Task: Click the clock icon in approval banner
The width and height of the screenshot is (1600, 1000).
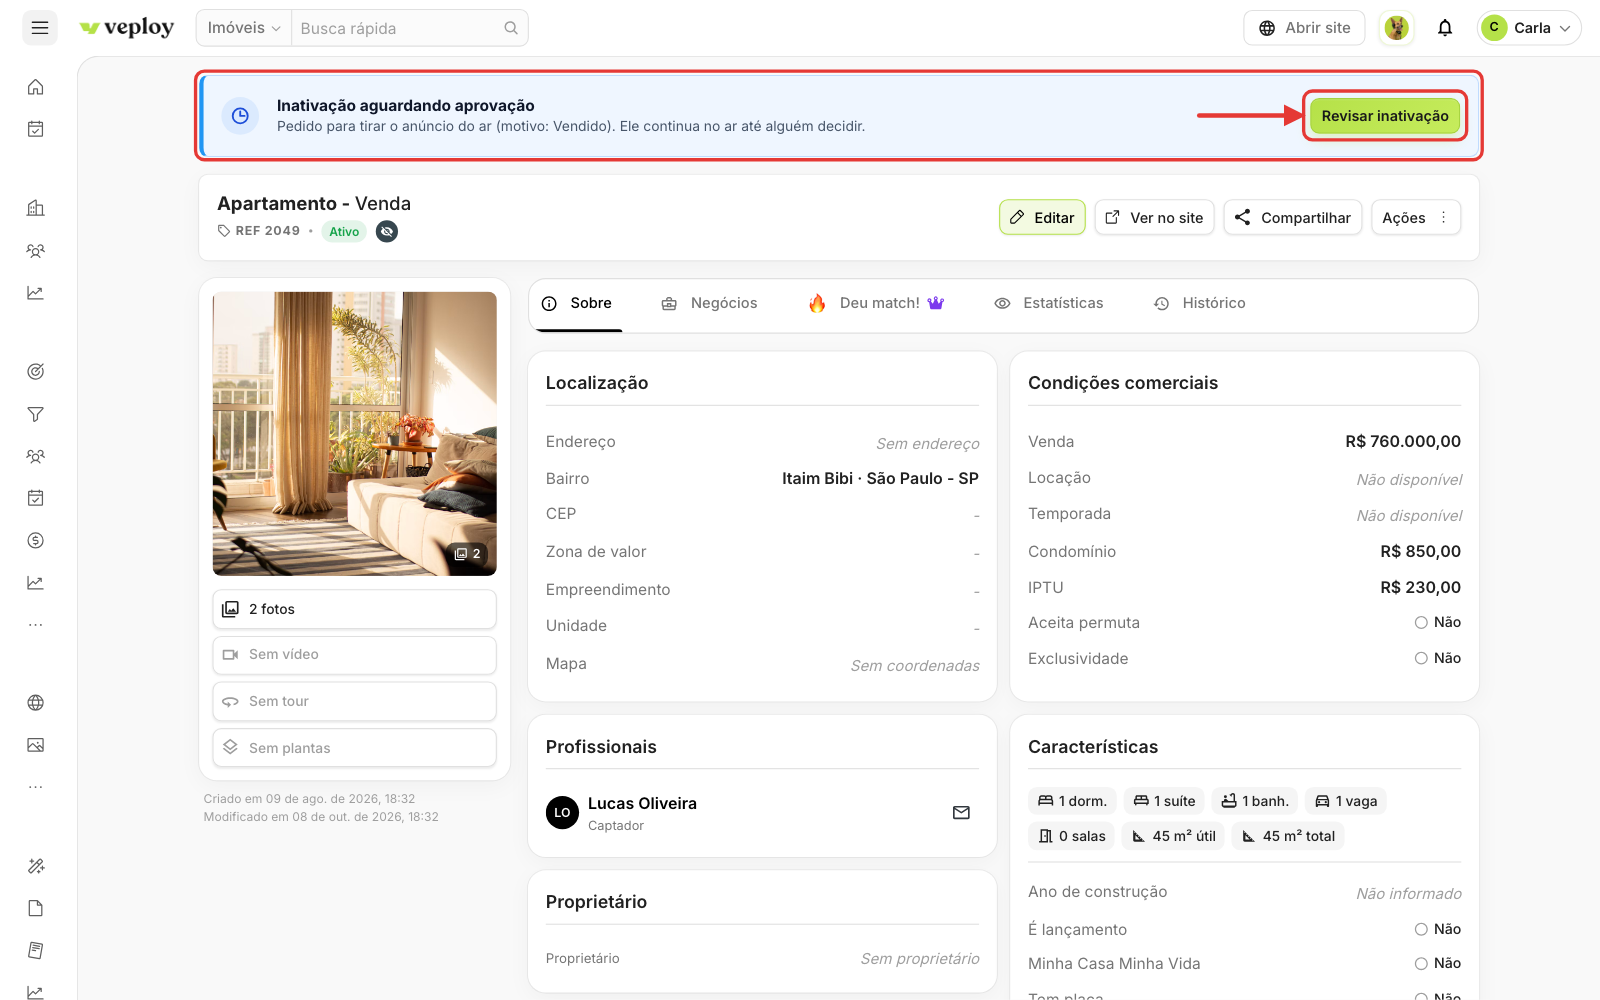Action: [240, 116]
